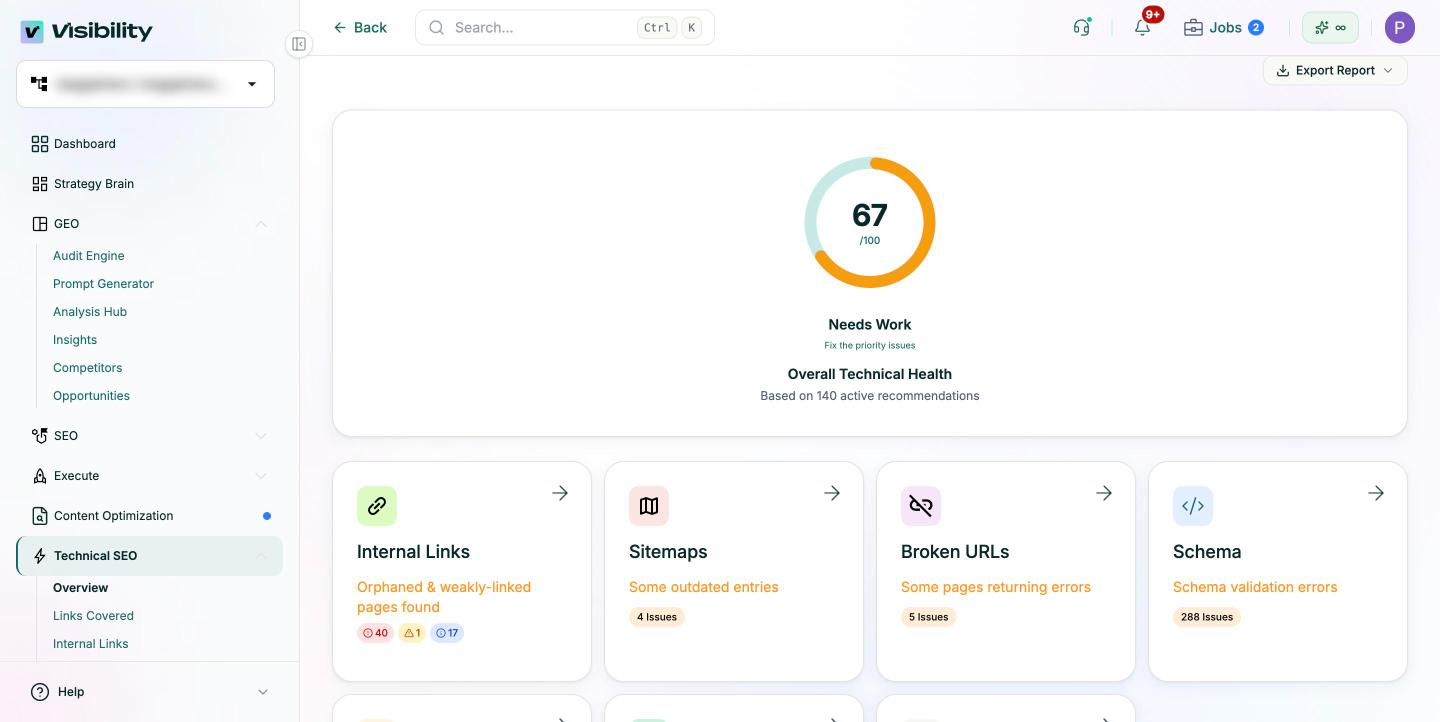The height and width of the screenshot is (722, 1440).
Task: Open Internal Links card arrow
Action: click(x=560, y=493)
